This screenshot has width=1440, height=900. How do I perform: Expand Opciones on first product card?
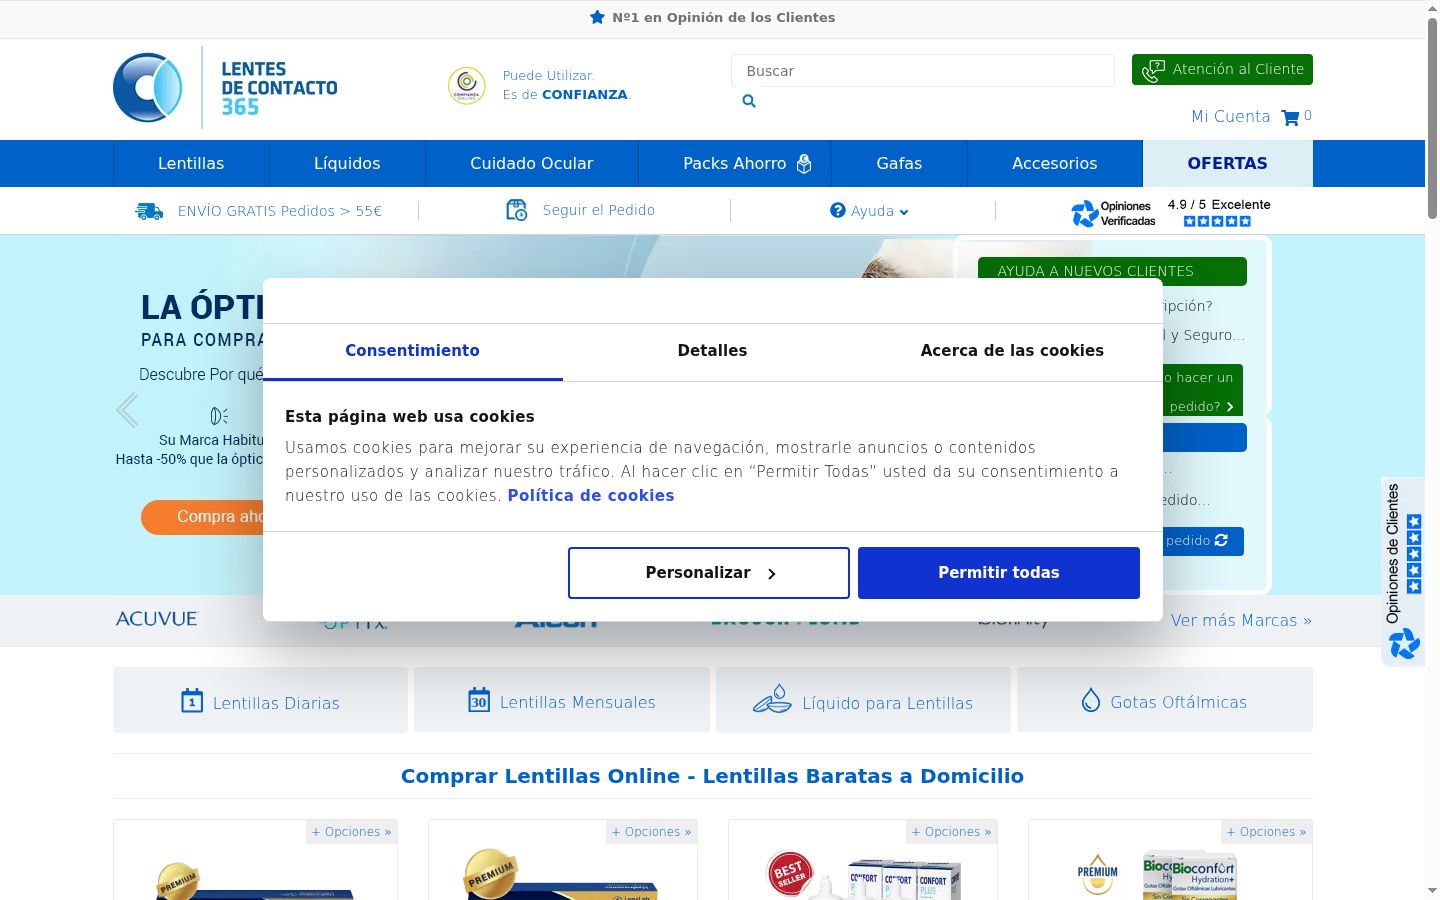(x=351, y=832)
